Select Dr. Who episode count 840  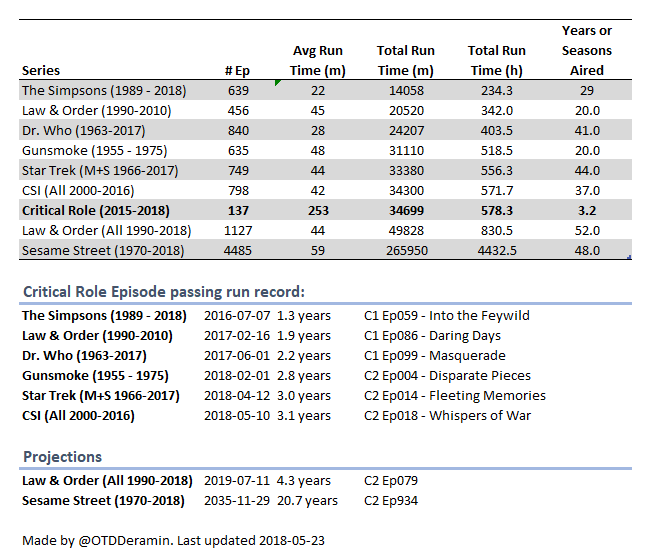coord(237,131)
